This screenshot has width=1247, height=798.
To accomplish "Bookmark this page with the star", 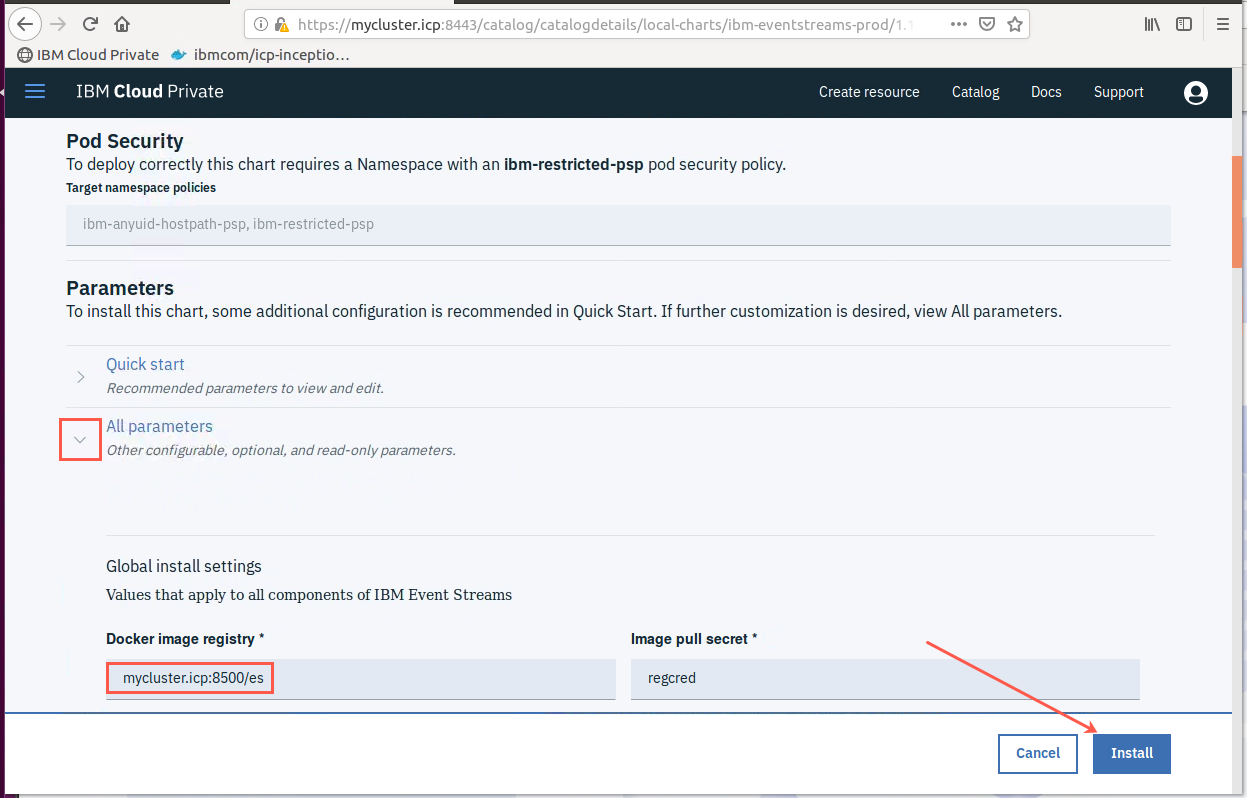I will point(1015,24).
